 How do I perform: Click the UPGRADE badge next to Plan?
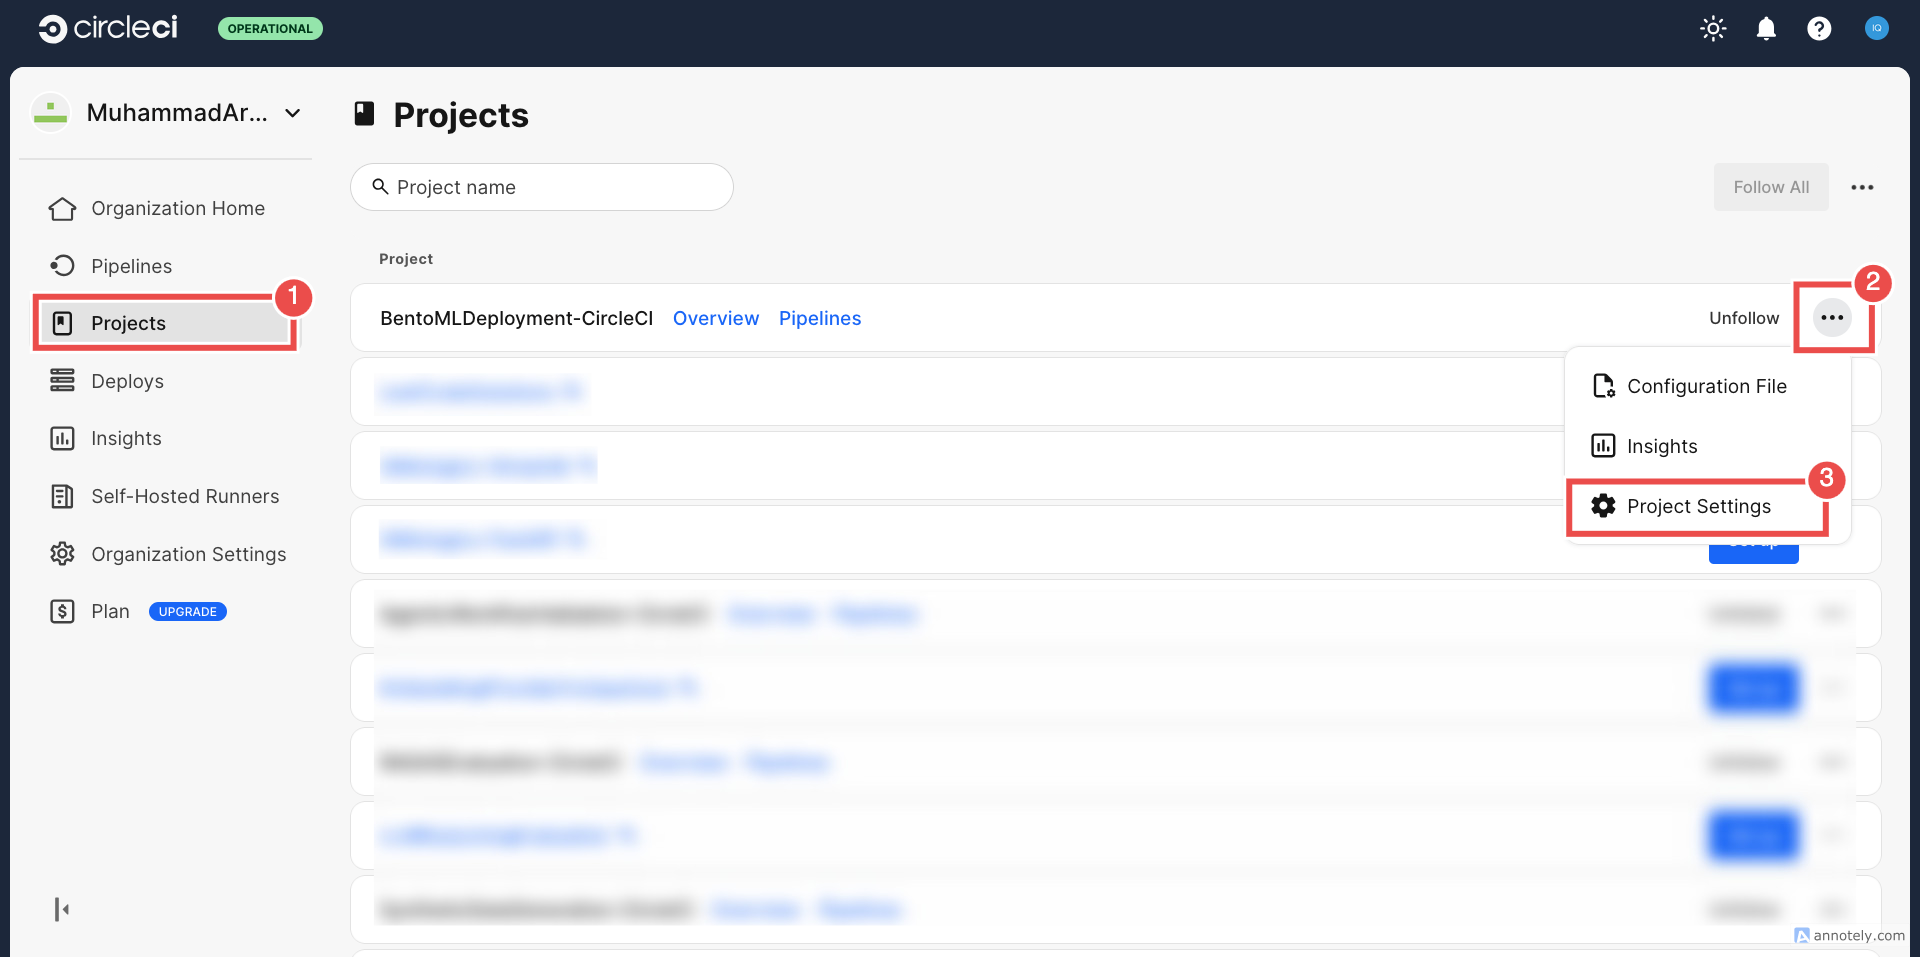click(187, 611)
